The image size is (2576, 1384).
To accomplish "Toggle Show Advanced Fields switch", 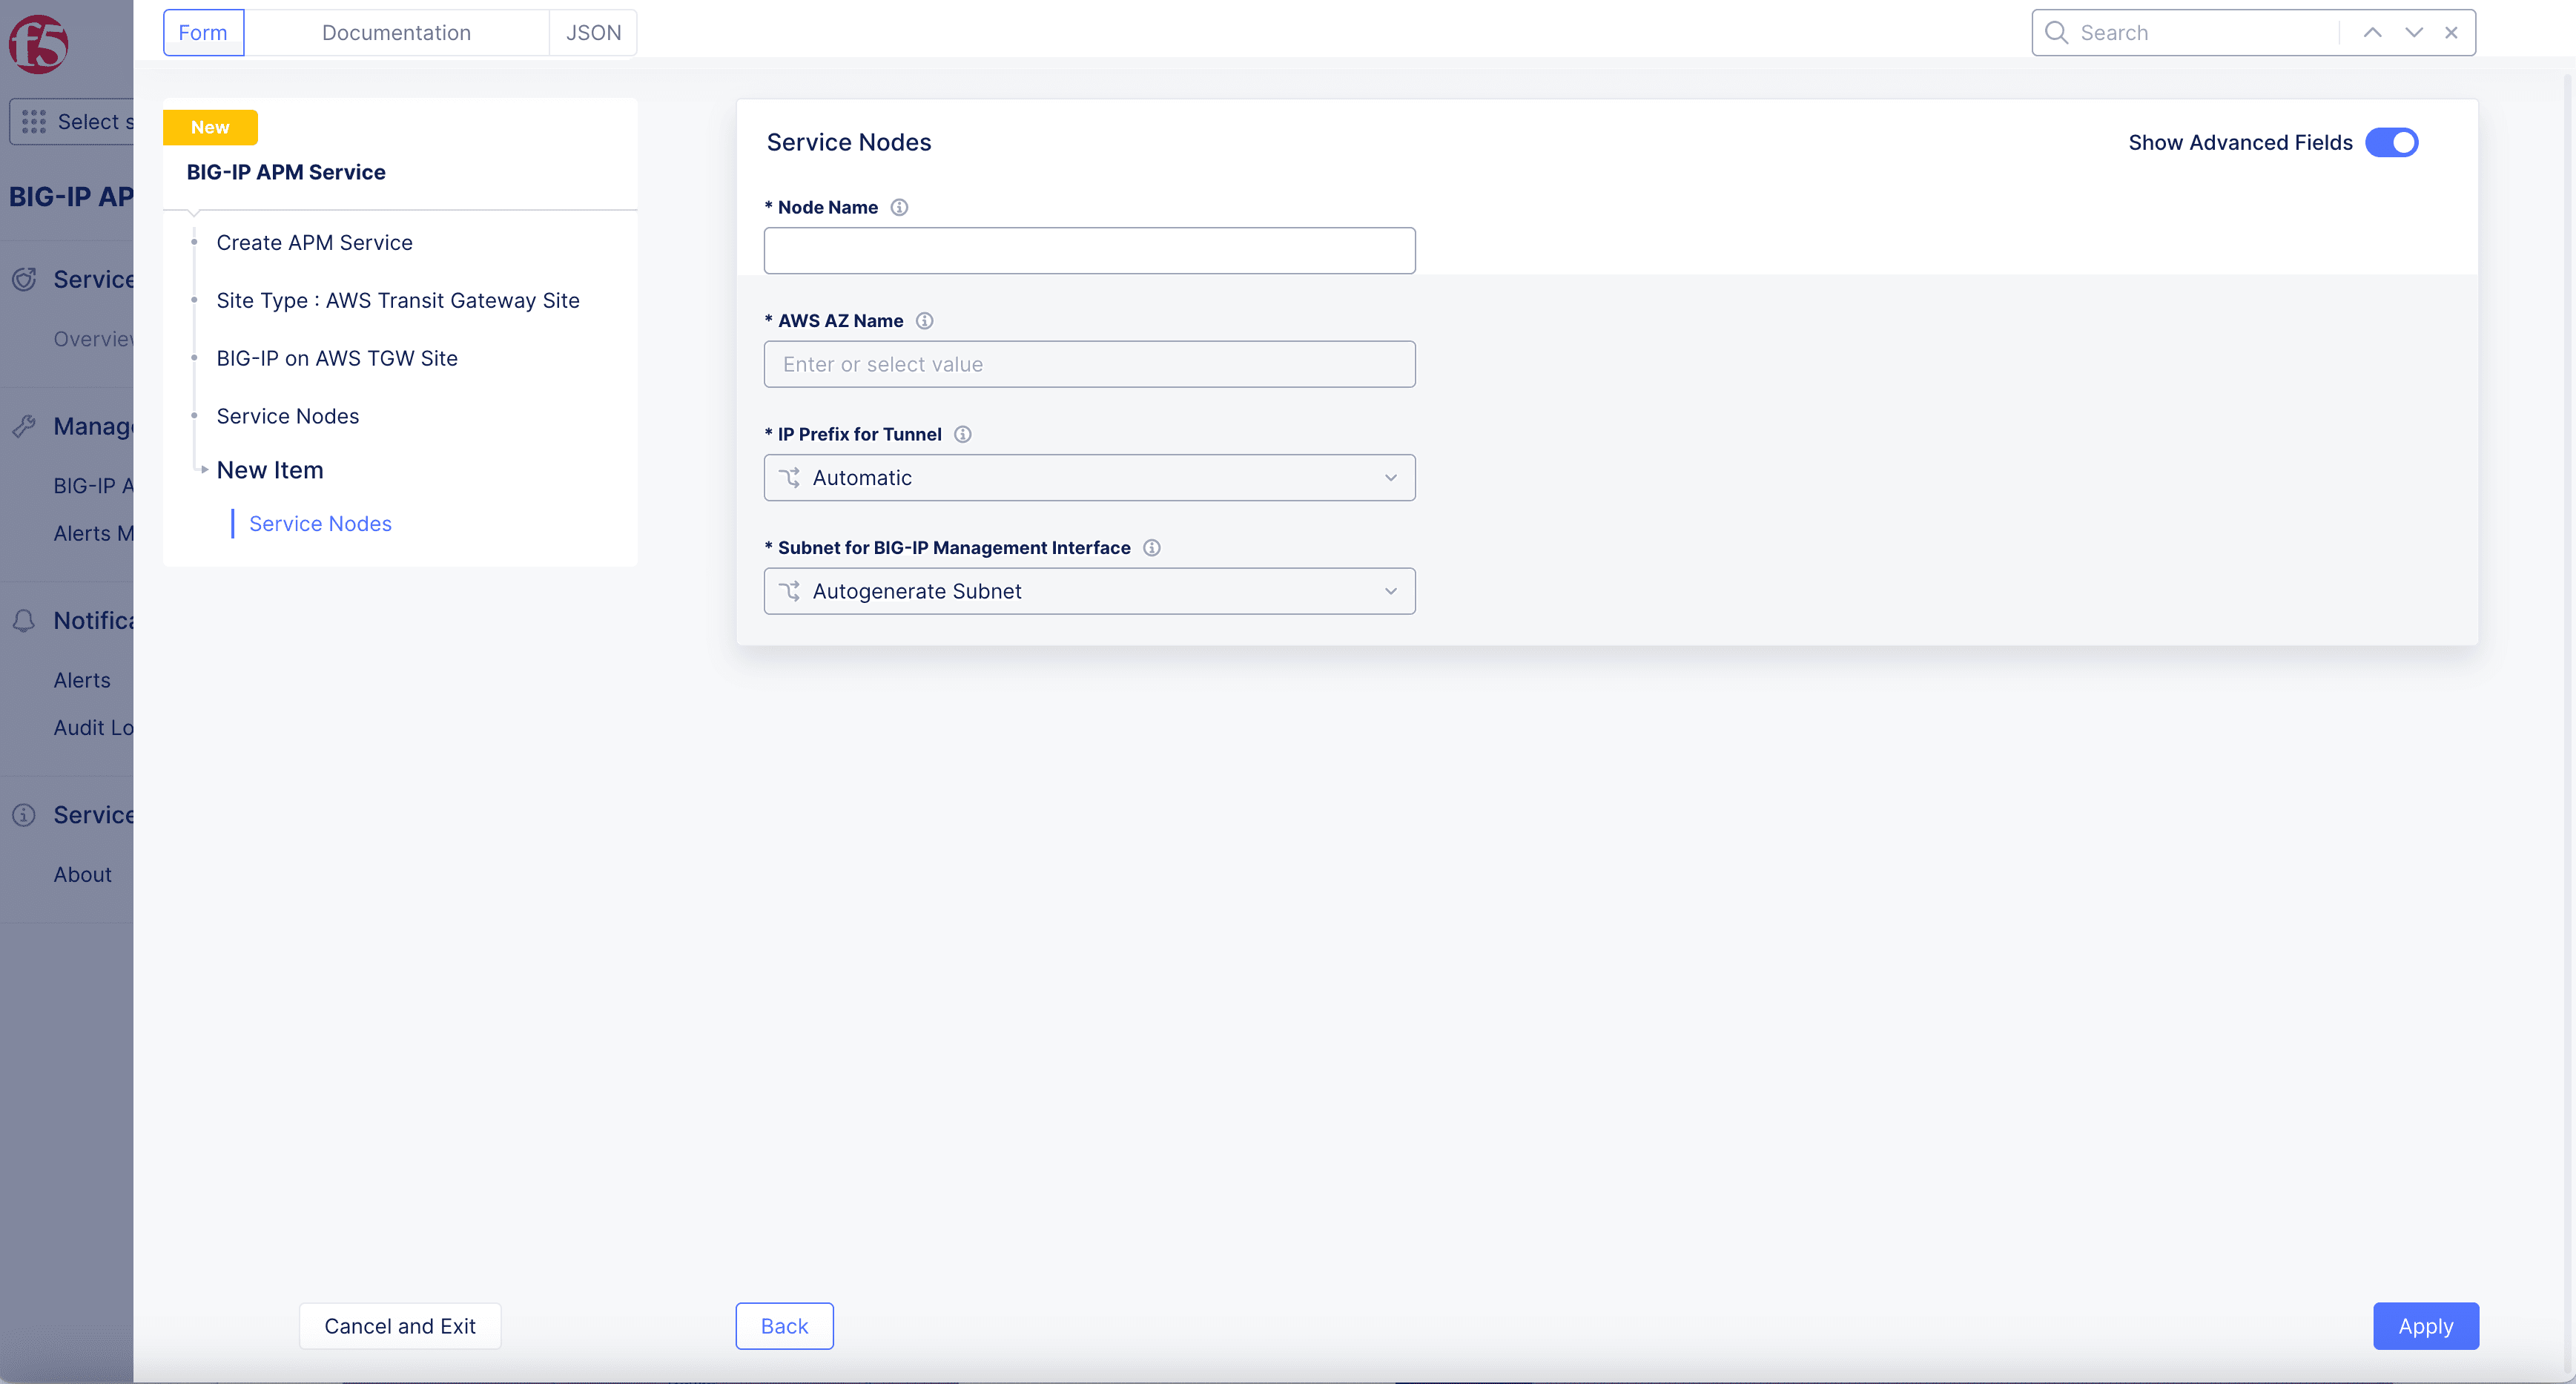I will tap(2391, 143).
